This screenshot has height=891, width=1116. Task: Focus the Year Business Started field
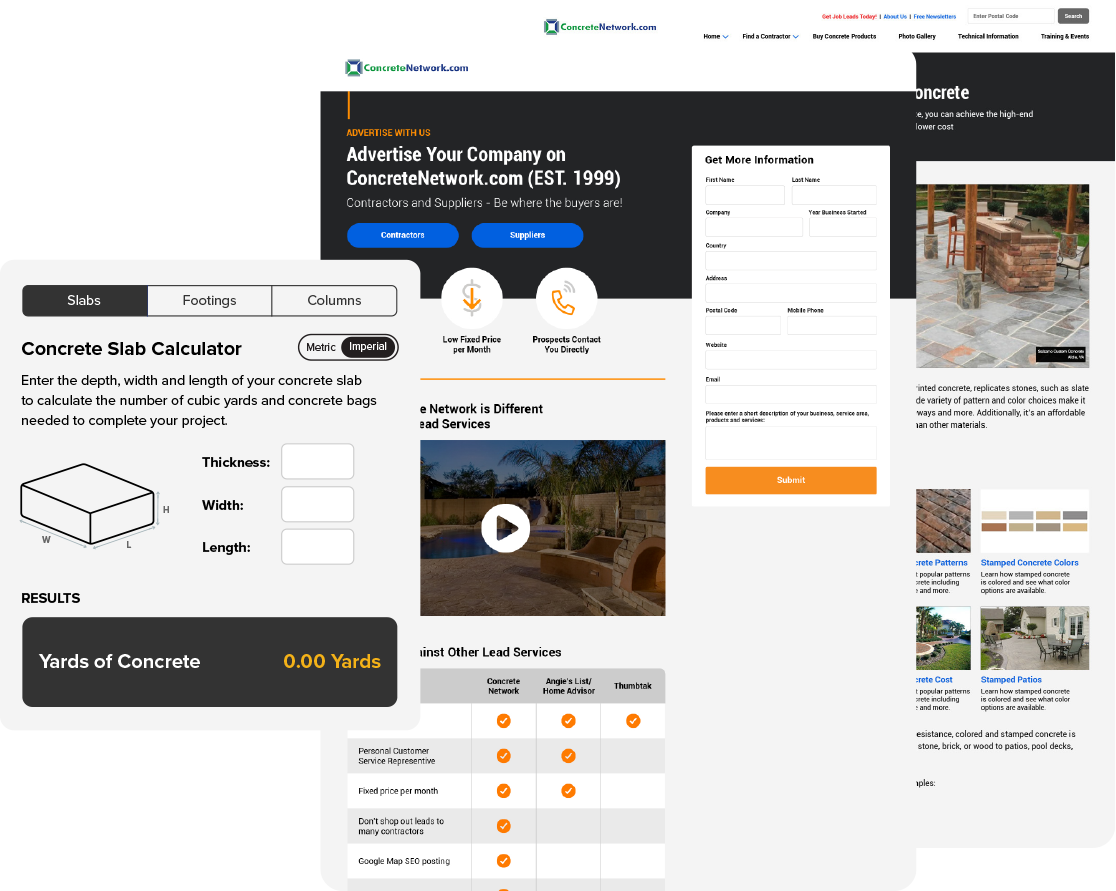(x=843, y=227)
